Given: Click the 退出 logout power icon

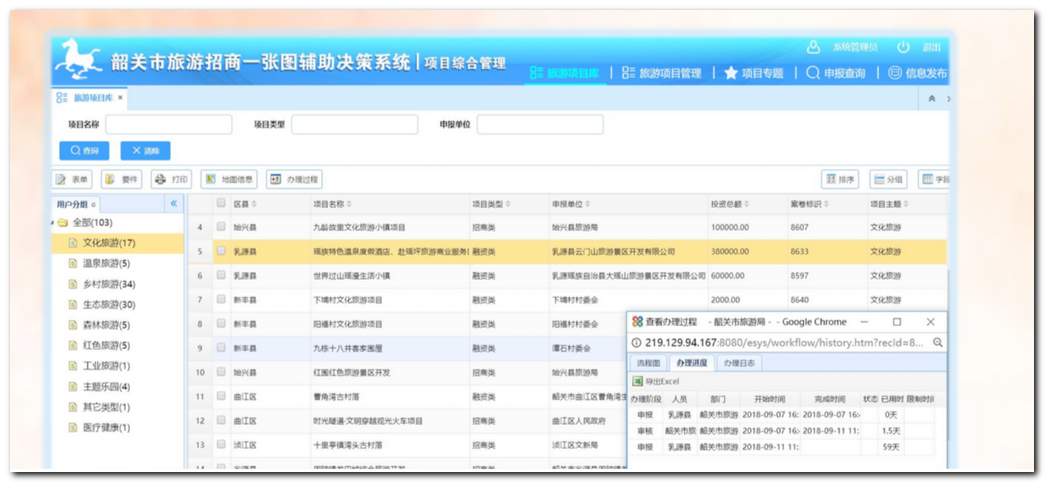Looking at the screenshot, I should (903, 47).
